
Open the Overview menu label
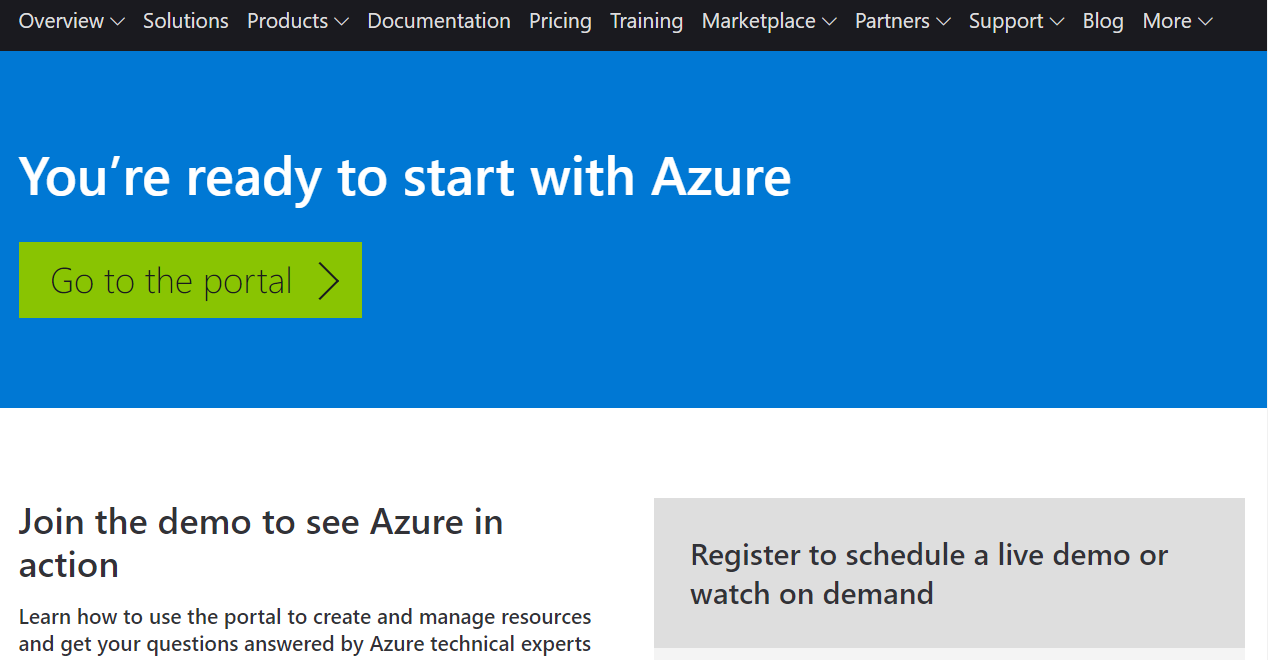(x=61, y=21)
